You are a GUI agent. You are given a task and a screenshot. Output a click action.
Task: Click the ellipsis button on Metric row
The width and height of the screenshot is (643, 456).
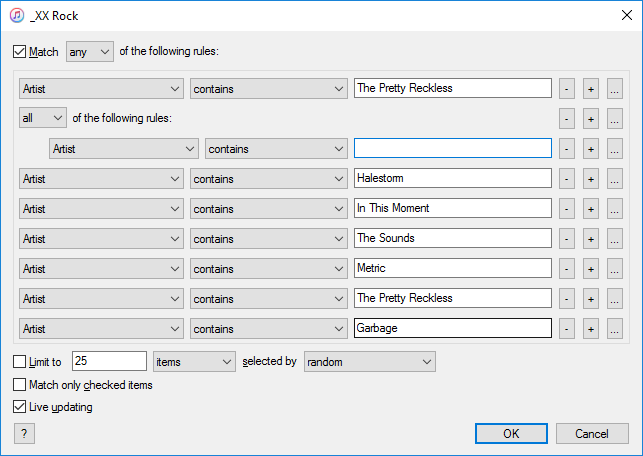tap(614, 269)
